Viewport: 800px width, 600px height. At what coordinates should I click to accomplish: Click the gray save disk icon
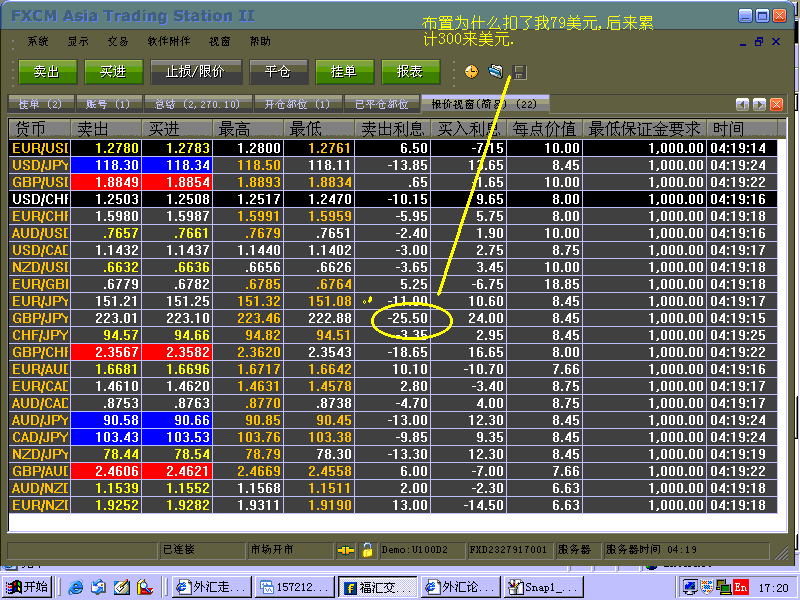click(519, 71)
